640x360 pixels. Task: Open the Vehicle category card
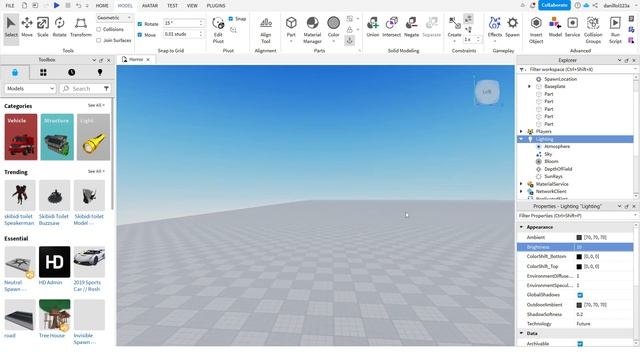pos(21,137)
